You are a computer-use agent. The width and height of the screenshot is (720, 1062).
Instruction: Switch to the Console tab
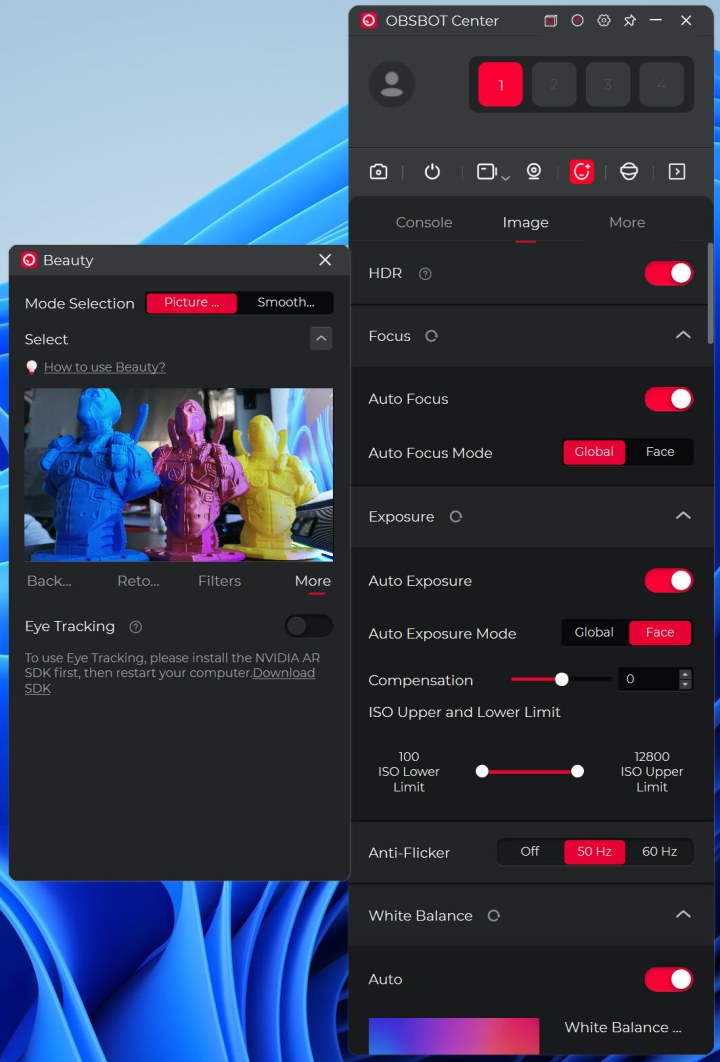(x=424, y=222)
